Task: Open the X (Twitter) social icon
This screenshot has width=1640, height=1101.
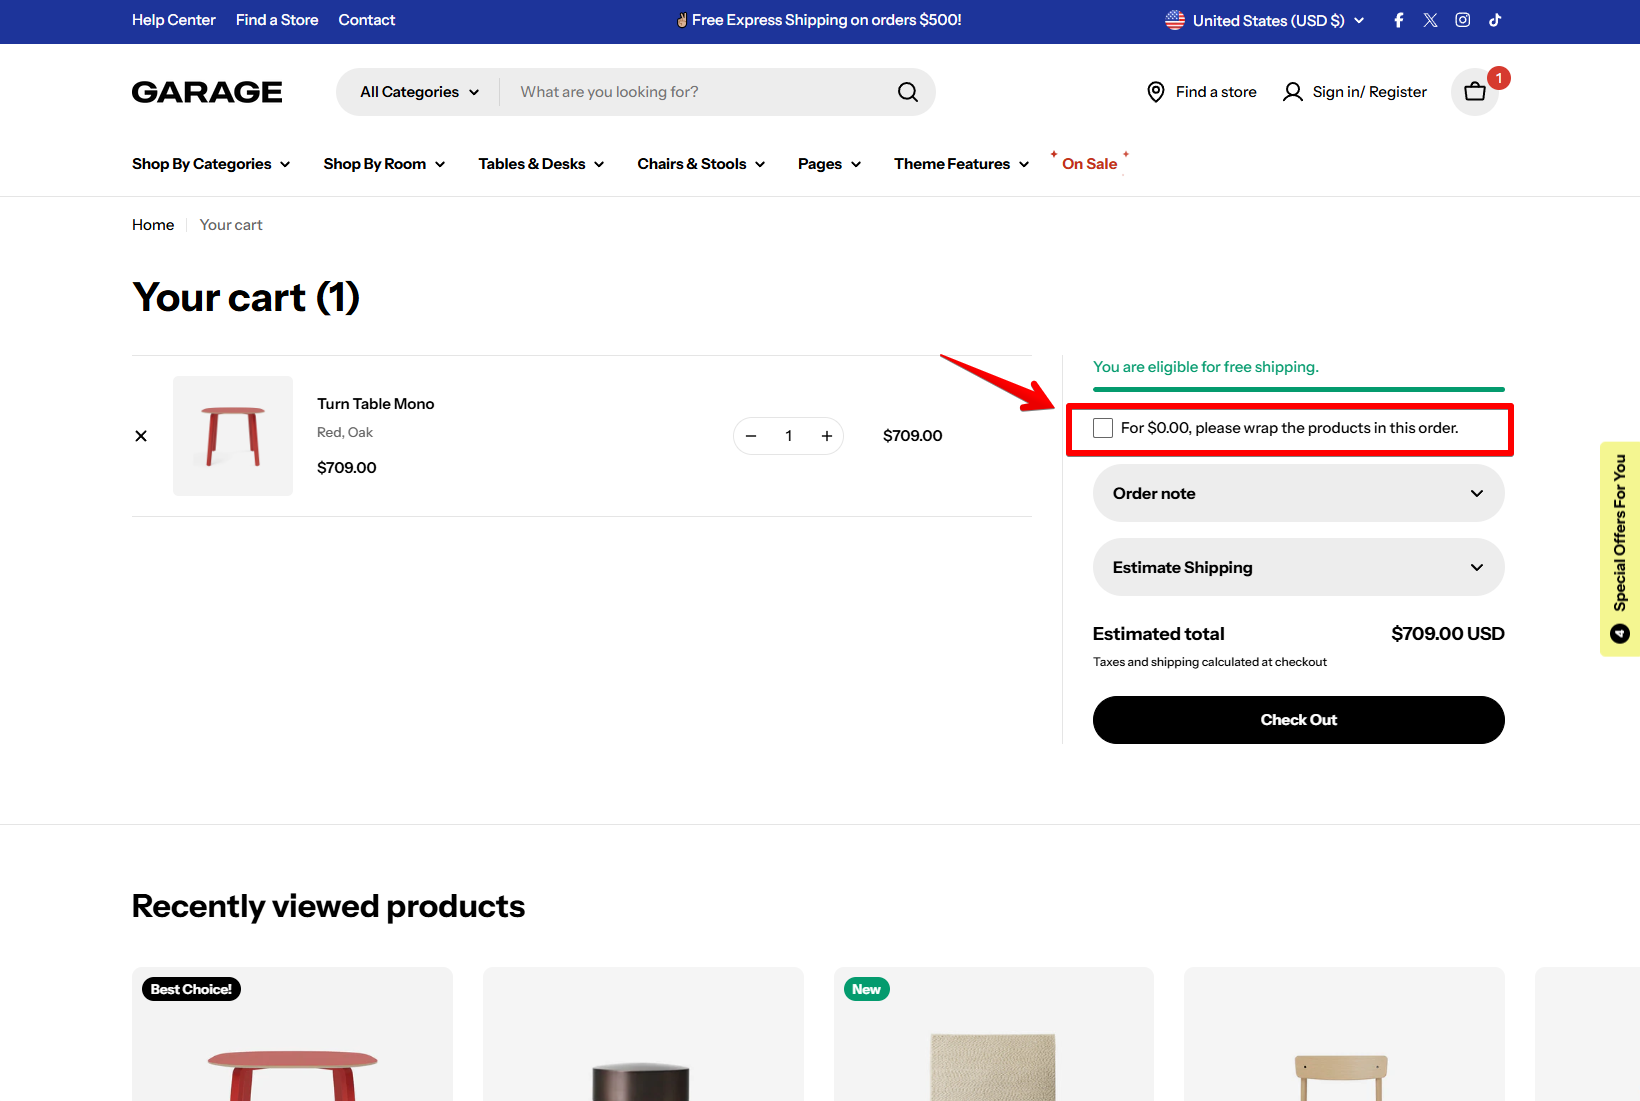Action: [1430, 20]
